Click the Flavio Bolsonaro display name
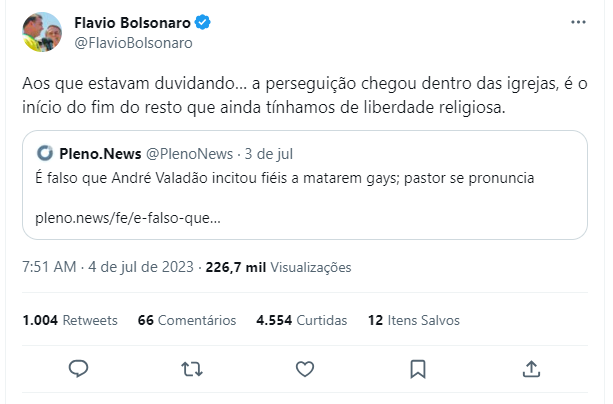This screenshot has width=613, height=404. click(132, 23)
